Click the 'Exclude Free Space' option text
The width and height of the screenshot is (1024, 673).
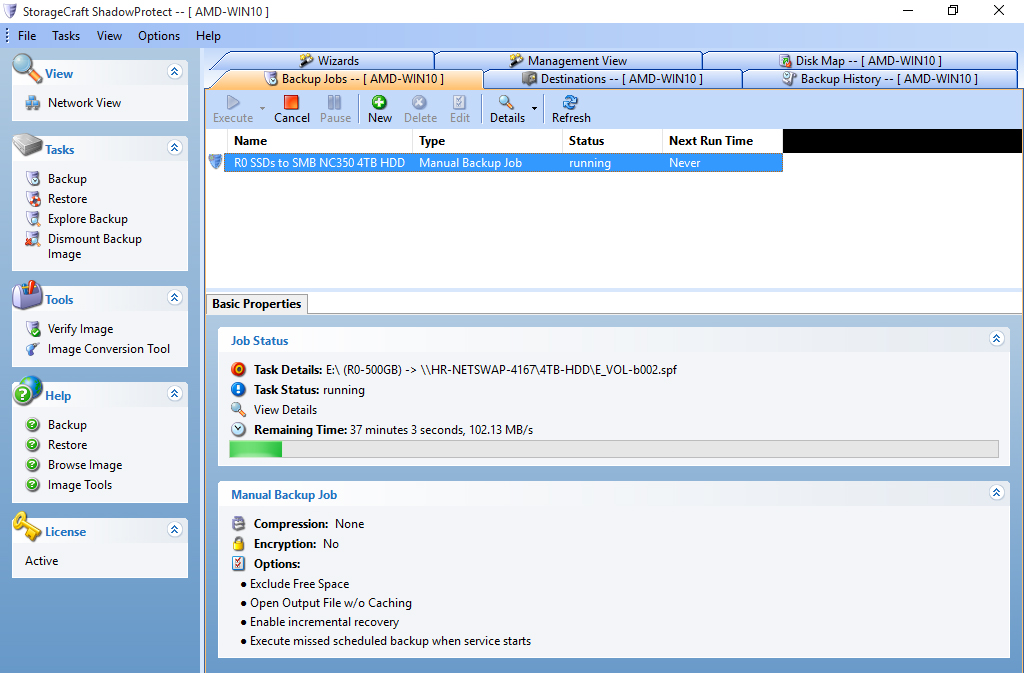click(x=300, y=584)
